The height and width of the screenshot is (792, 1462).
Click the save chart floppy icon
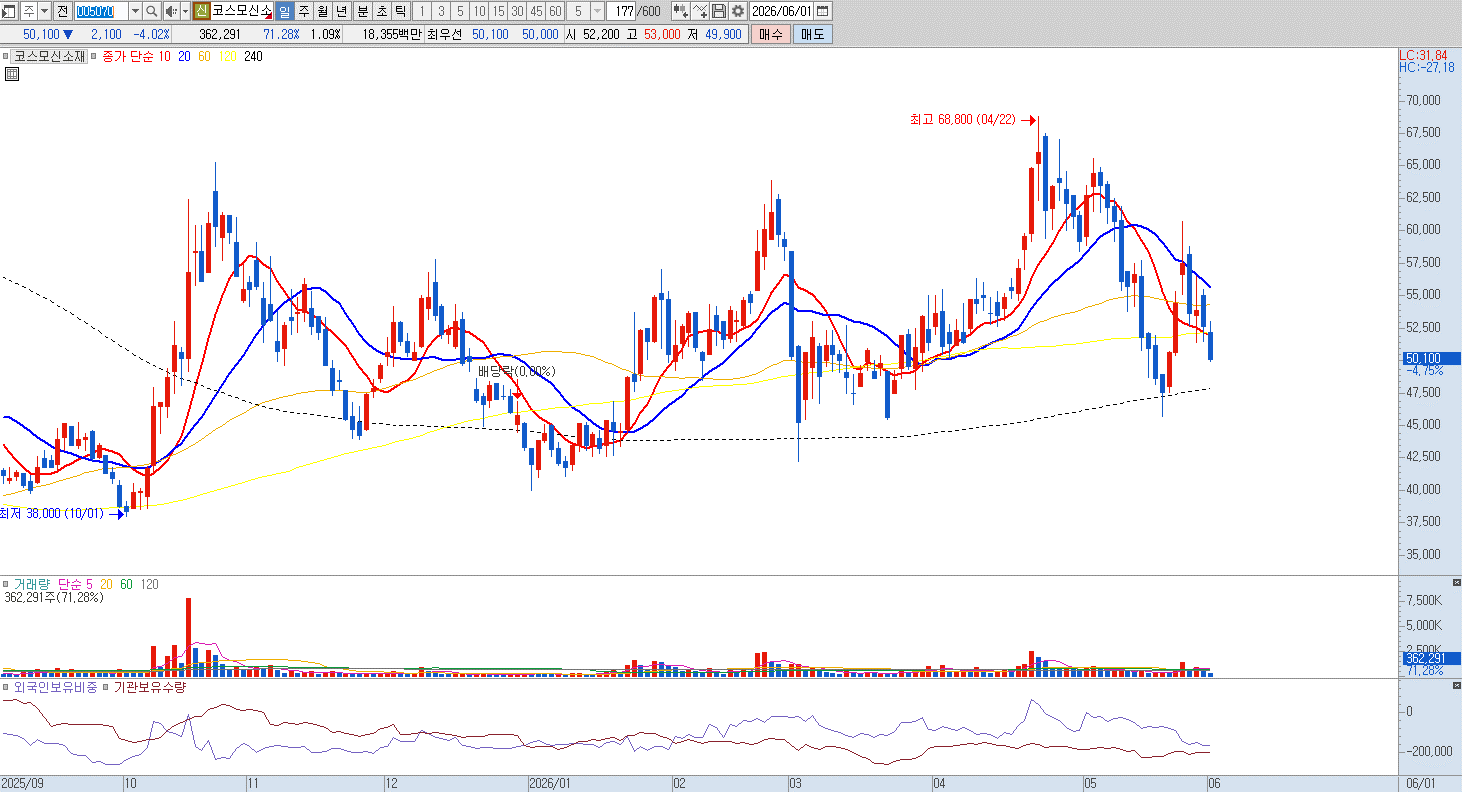point(718,11)
